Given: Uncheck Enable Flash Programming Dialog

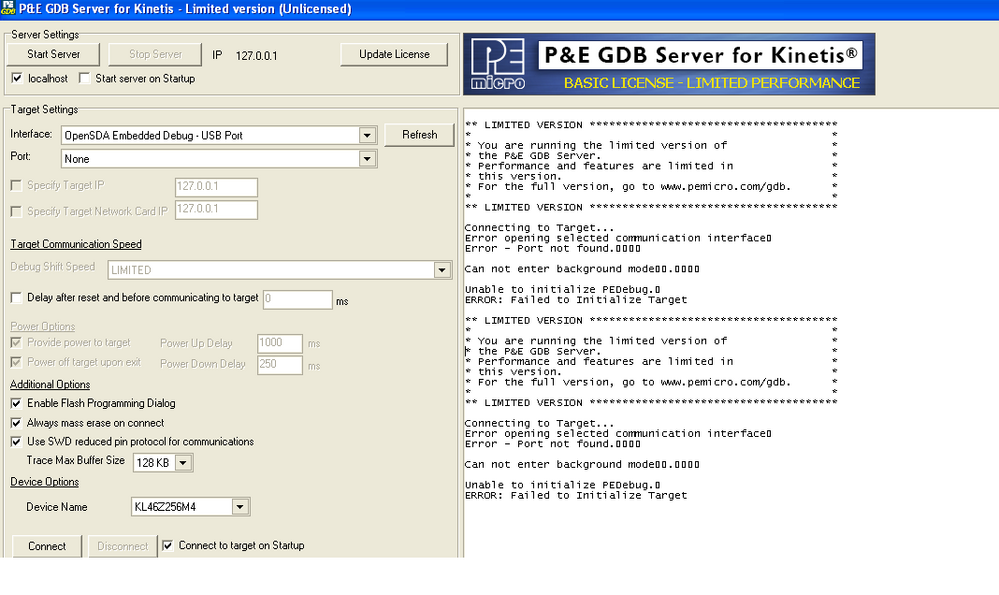Looking at the screenshot, I should click(x=17, y=403).
